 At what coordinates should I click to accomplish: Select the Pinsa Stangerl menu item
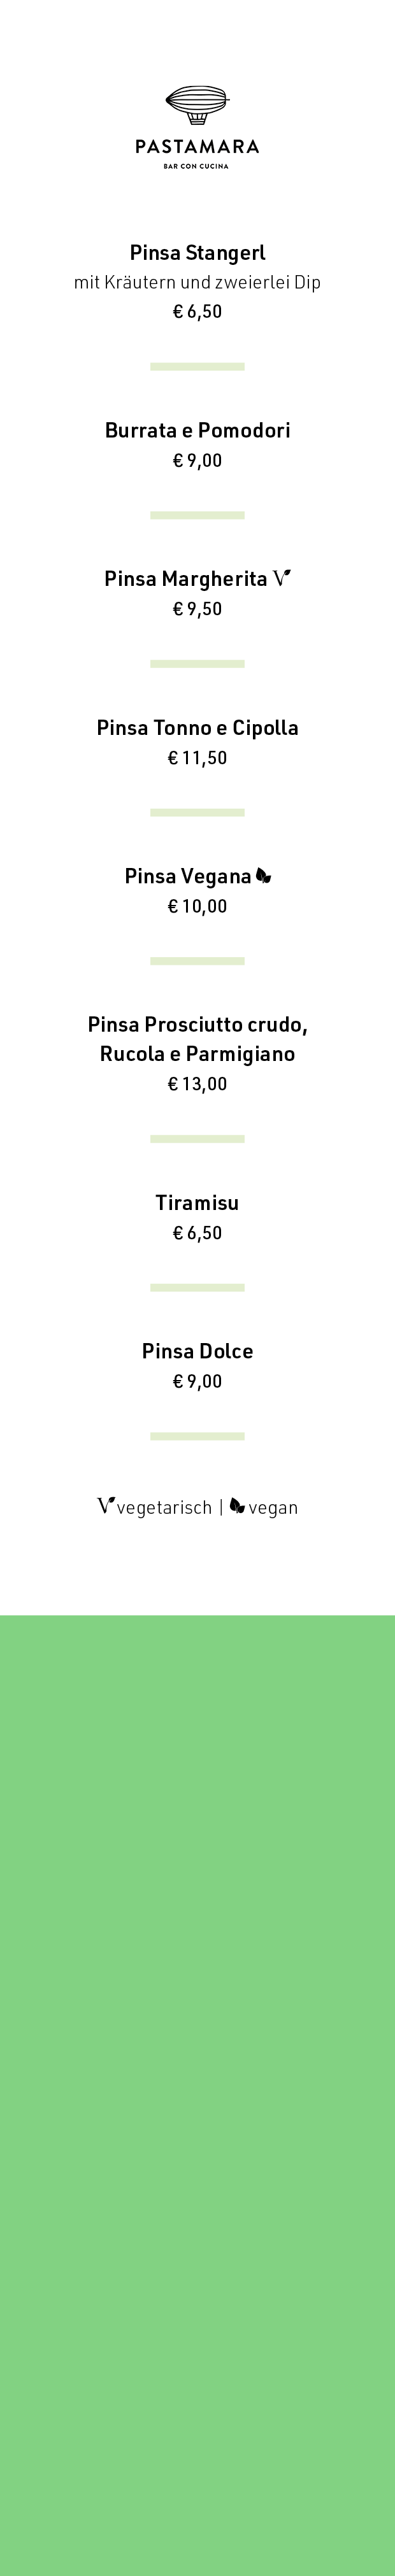[197, 253]
